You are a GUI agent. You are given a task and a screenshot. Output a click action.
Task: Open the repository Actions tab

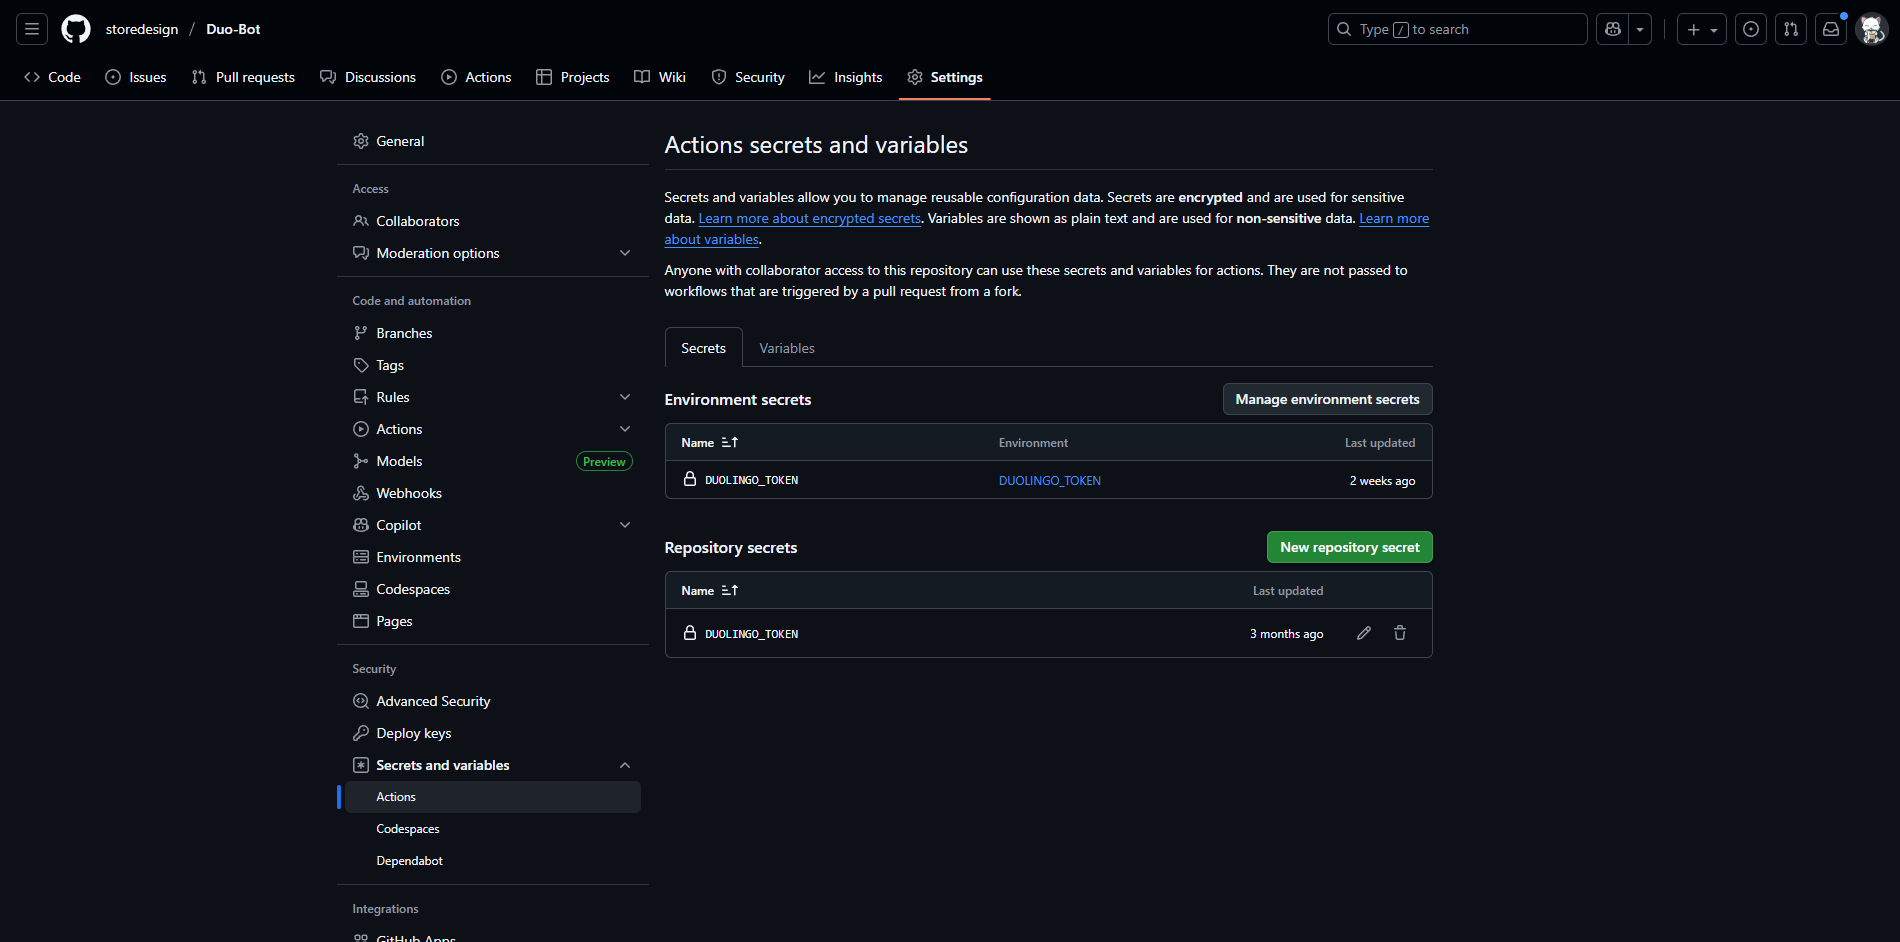[x=476, y=77]
